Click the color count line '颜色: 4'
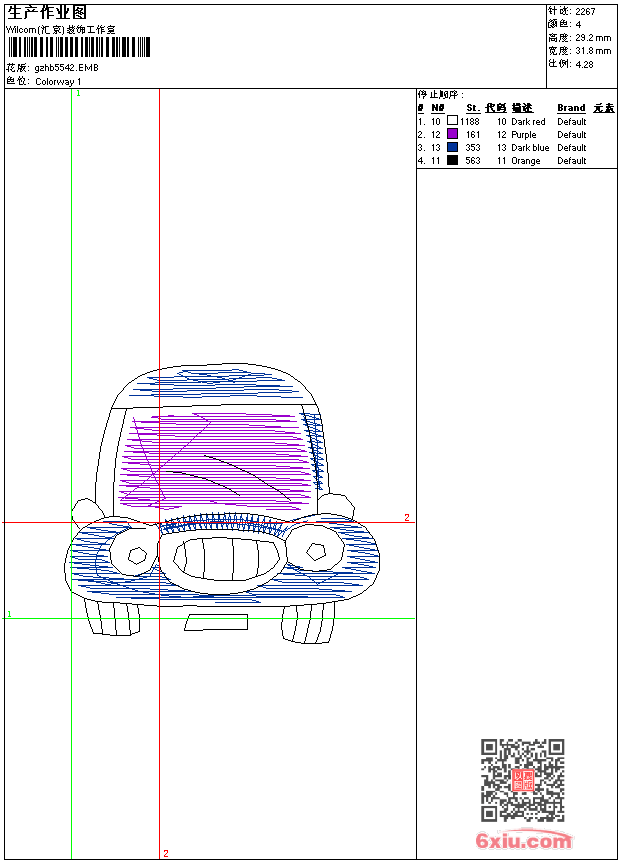Screen dimensions: 620x860 pos(564,24)
